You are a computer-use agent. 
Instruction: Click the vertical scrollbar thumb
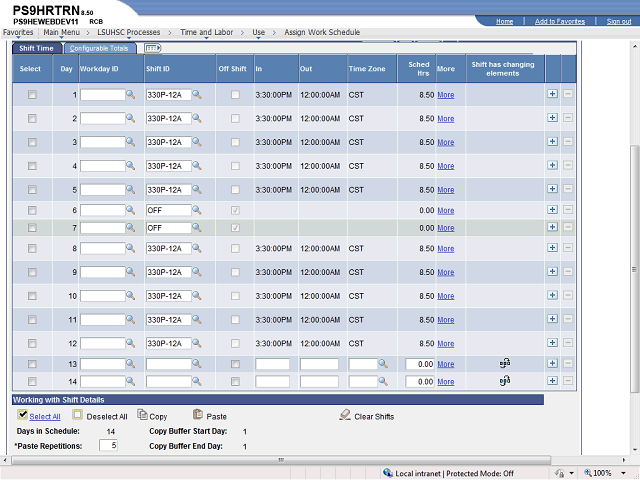[x=634, y=269]
